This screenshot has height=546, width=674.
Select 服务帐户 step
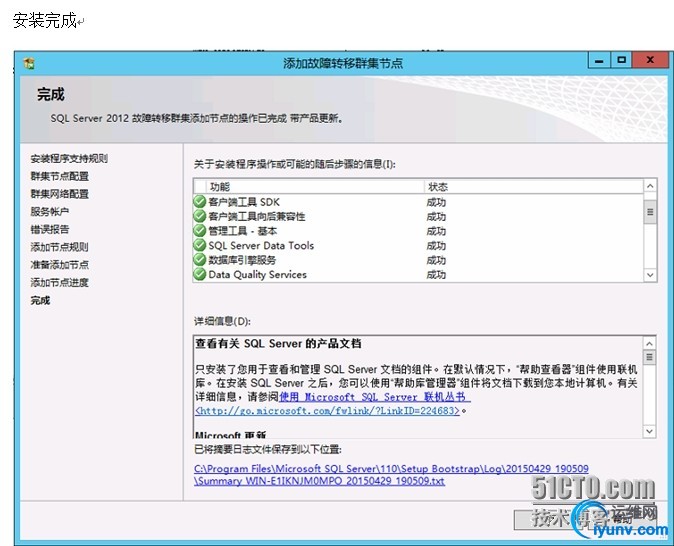click(x=50, y=212)
